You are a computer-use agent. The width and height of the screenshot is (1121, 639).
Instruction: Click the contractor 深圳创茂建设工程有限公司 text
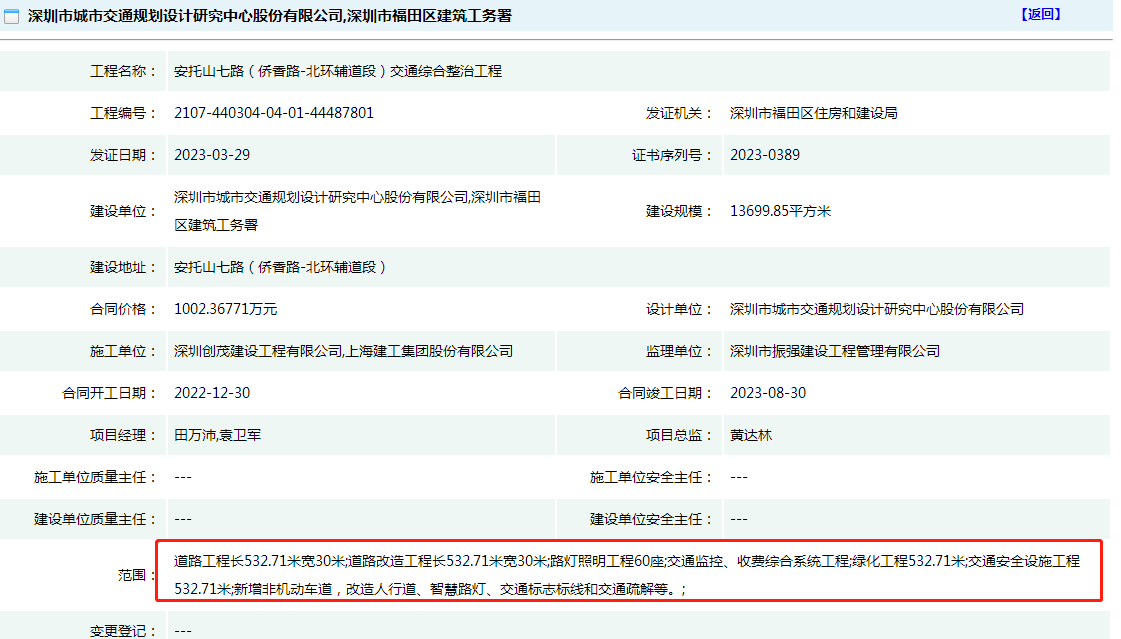coord(257,351)
